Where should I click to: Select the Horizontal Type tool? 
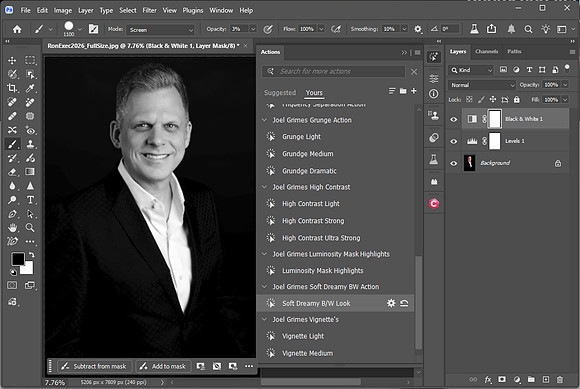point(30,200)
